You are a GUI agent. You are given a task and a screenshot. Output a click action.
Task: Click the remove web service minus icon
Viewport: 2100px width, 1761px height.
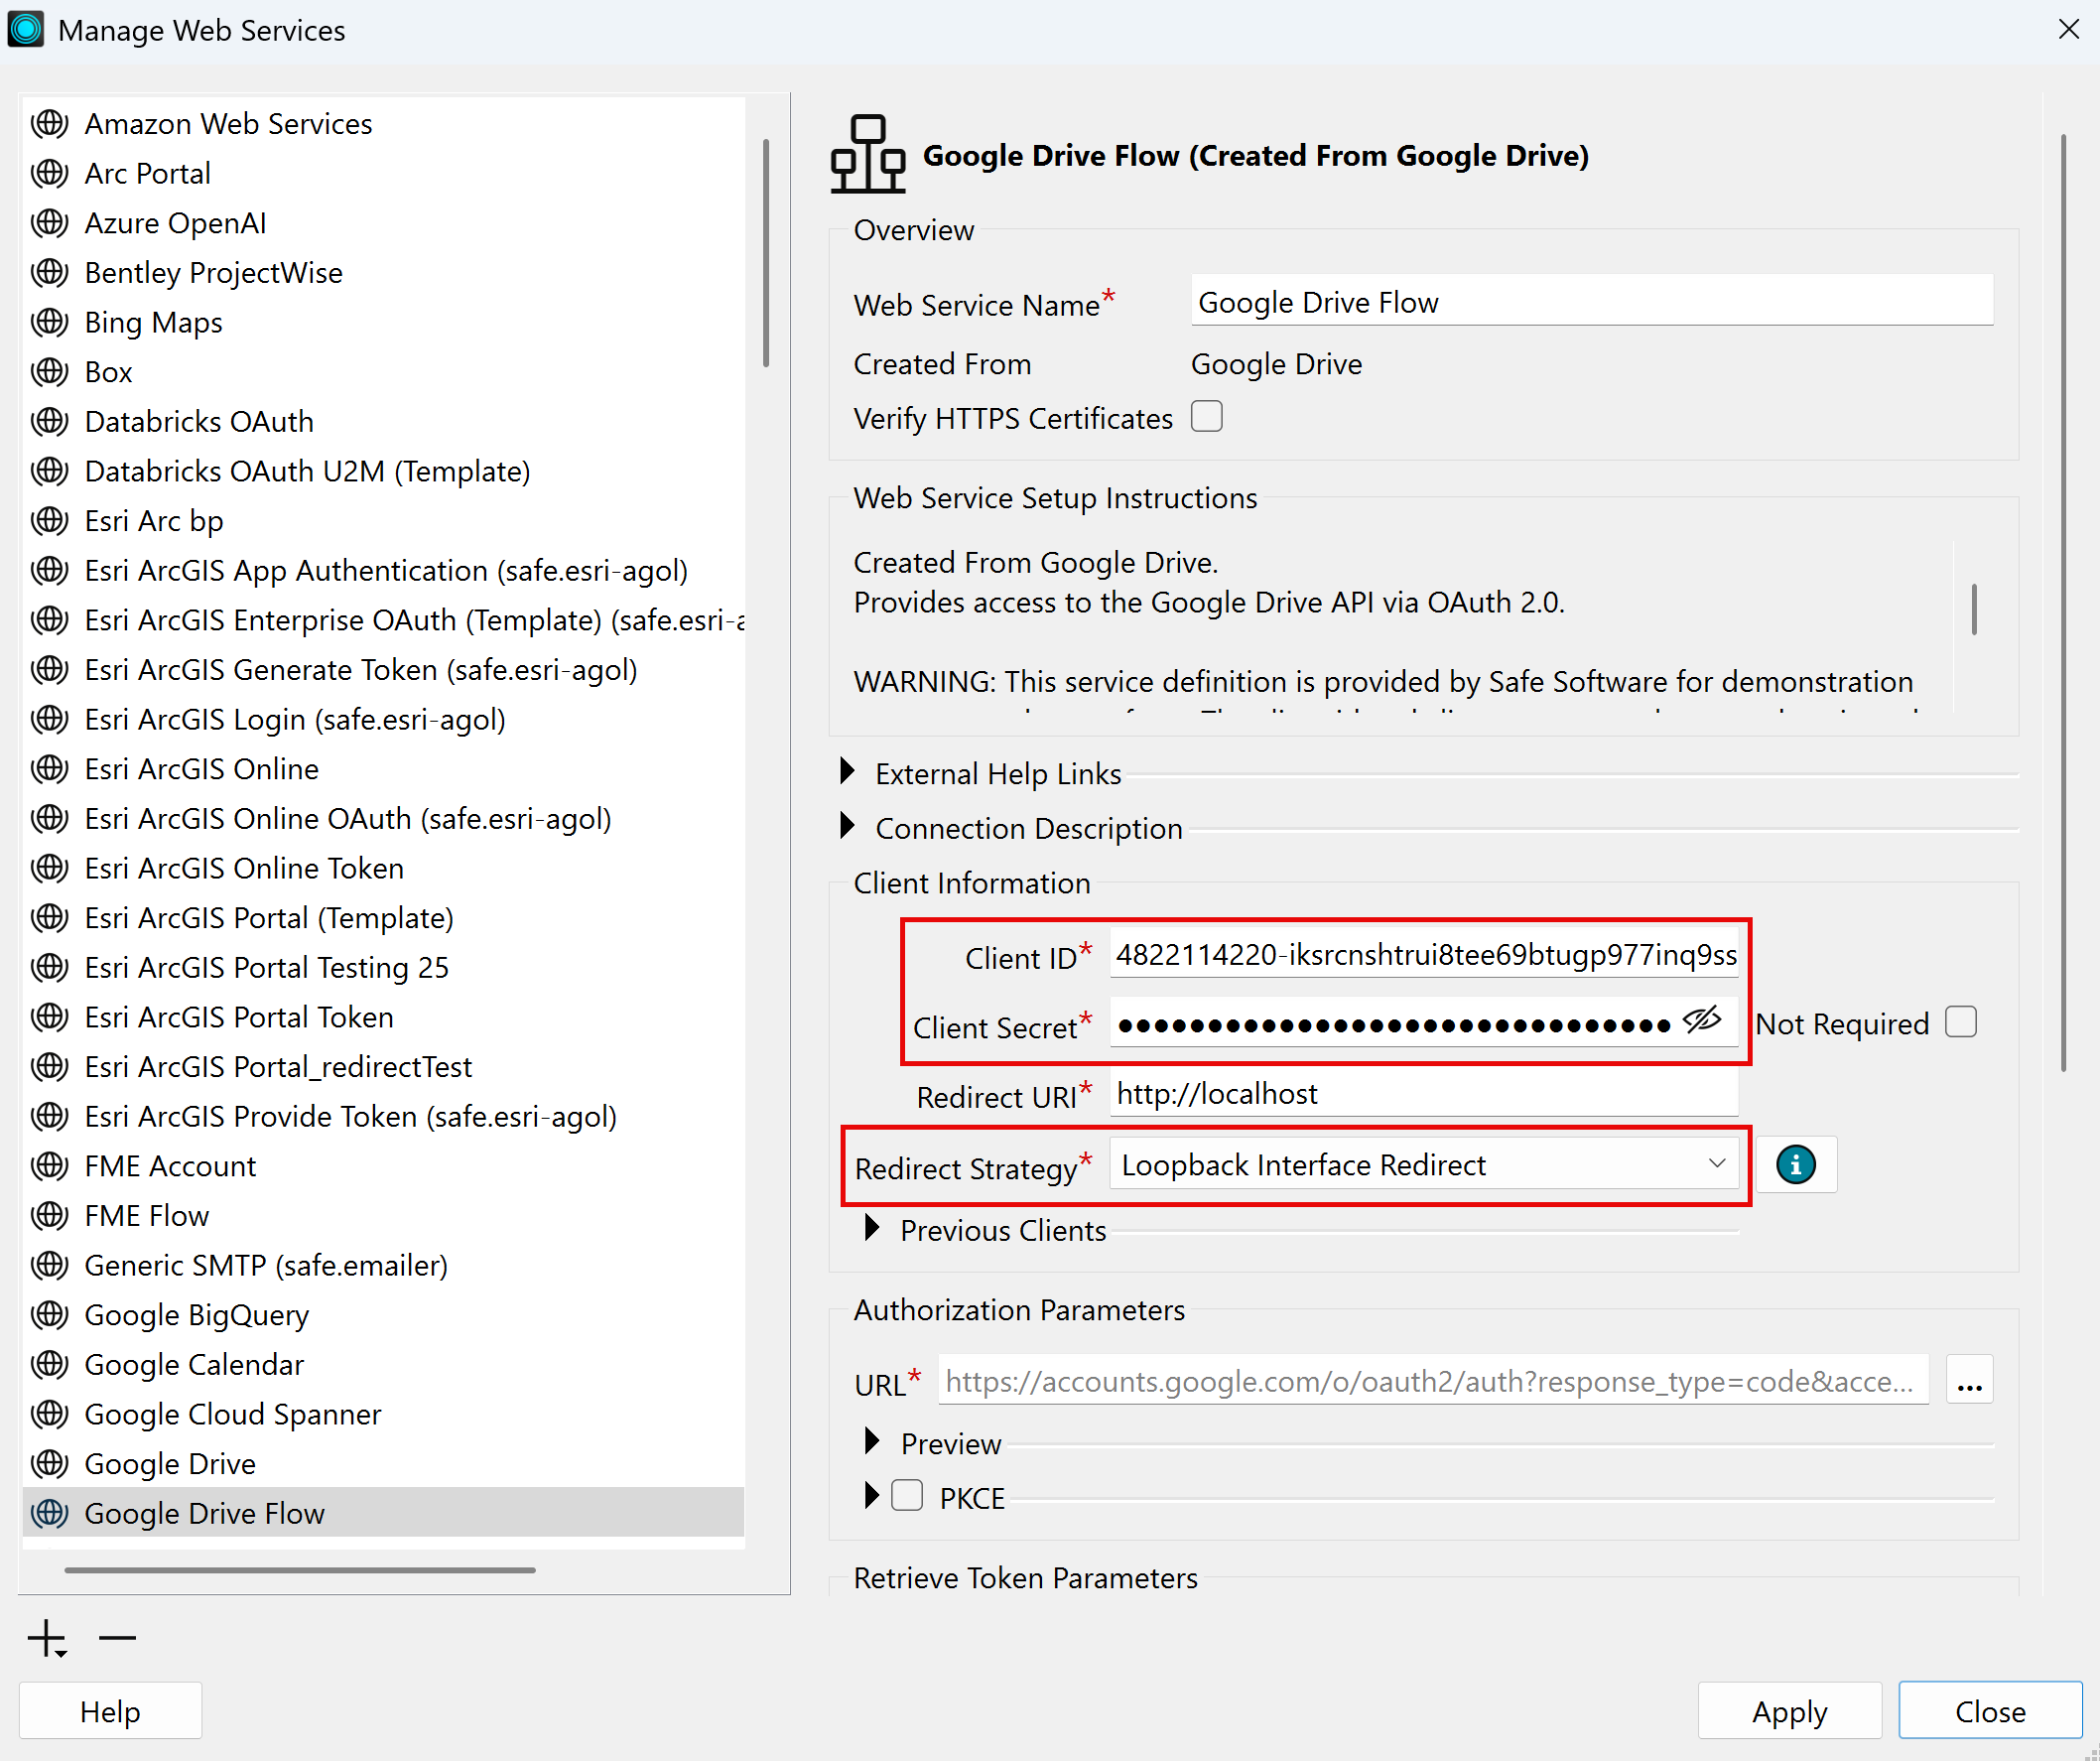pyautogui.click(x=117, y=1638)
